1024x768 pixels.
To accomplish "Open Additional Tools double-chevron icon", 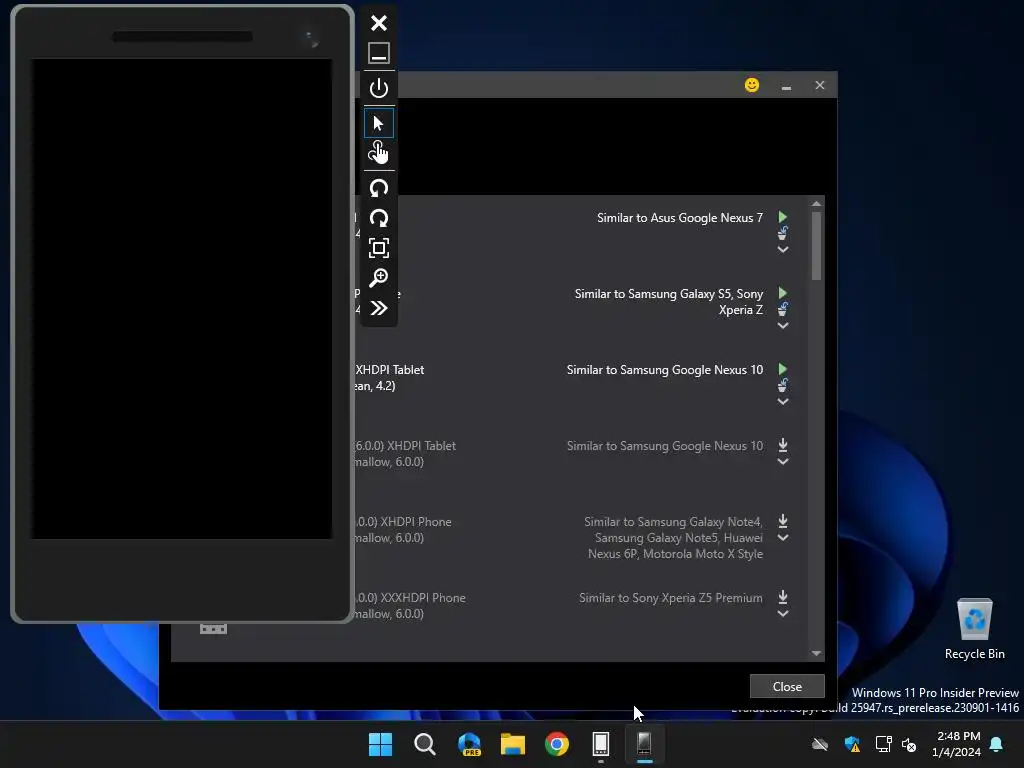I will coord(379,308).
